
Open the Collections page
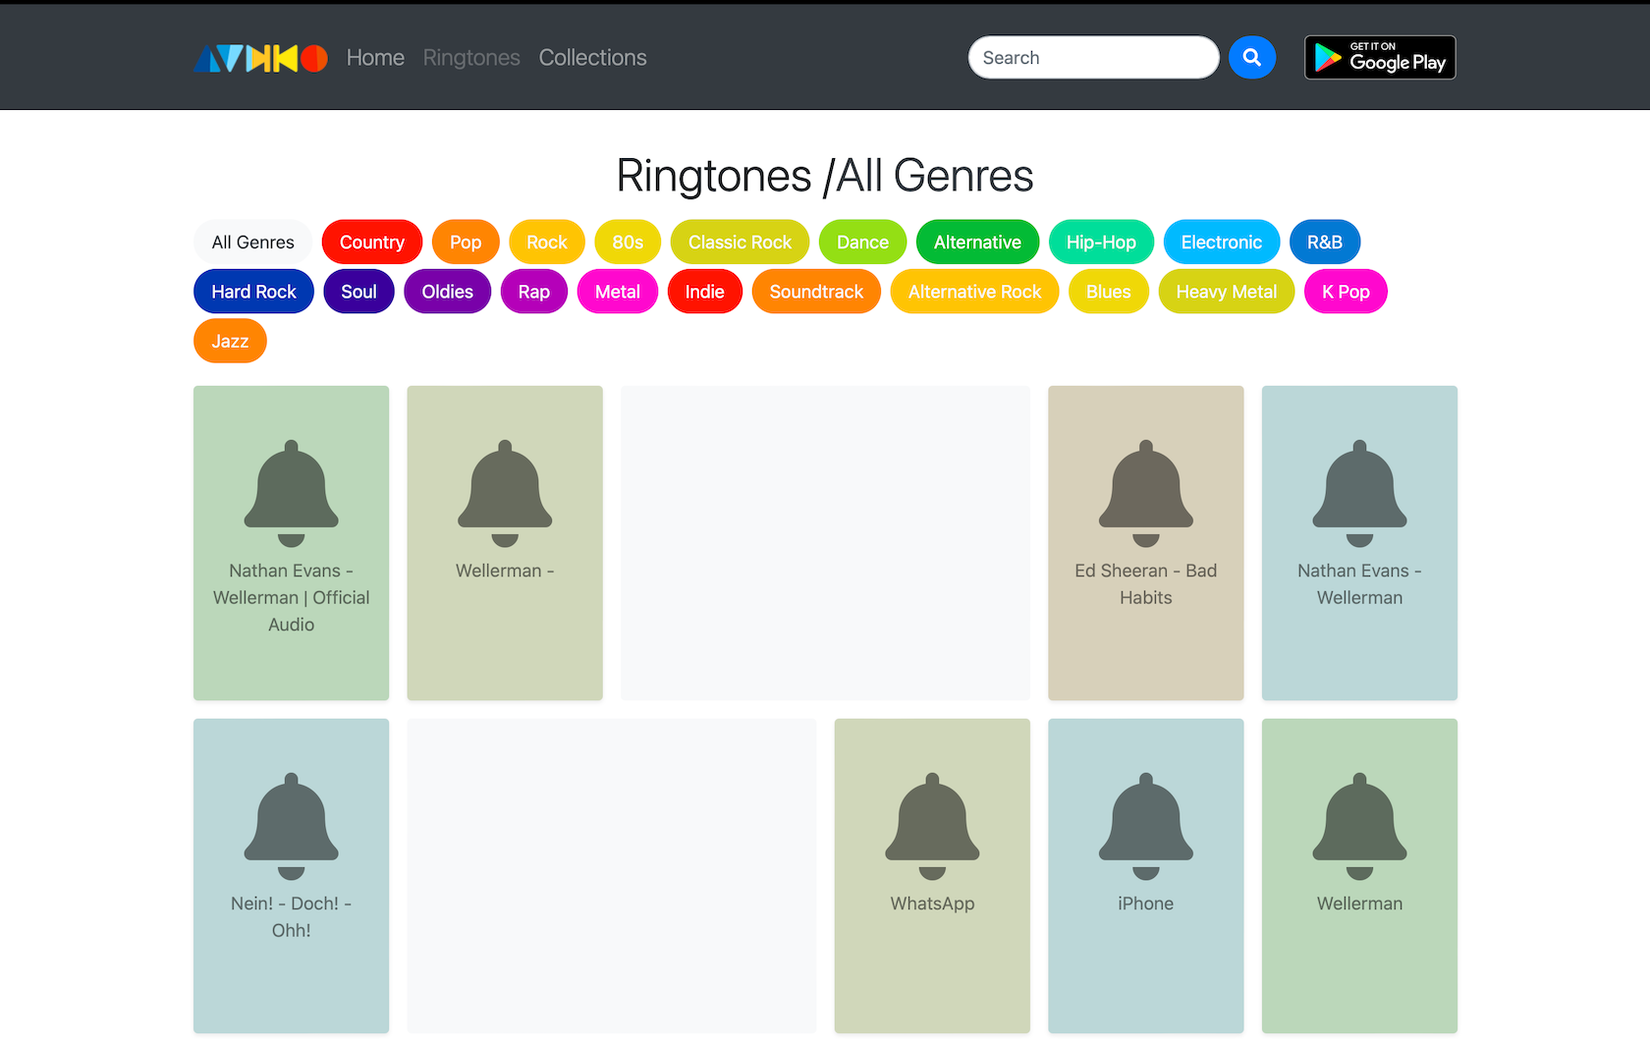click(x=592, y=57)
